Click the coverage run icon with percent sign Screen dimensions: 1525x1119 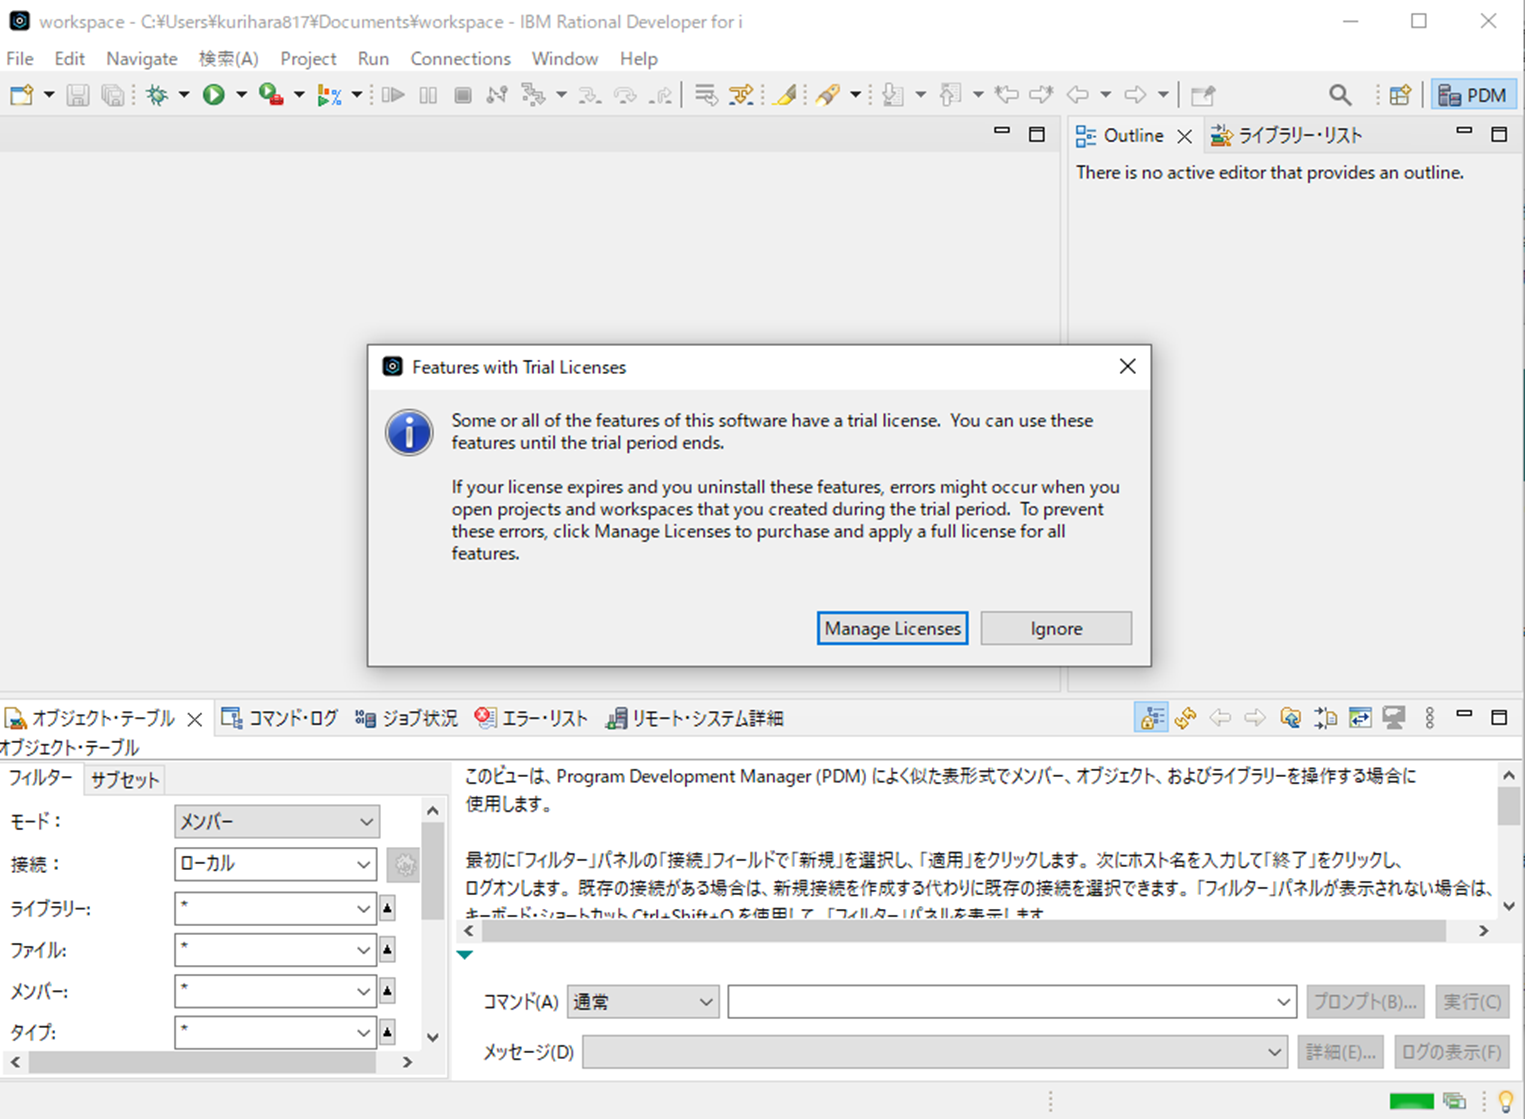pyautogui.click(x=328, y=95)
